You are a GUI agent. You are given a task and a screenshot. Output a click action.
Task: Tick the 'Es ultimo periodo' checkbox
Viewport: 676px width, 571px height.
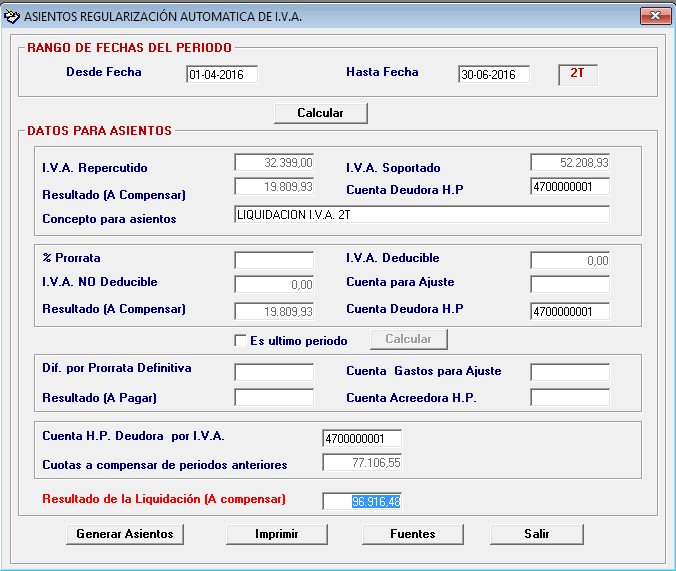(x=240, y=340)
